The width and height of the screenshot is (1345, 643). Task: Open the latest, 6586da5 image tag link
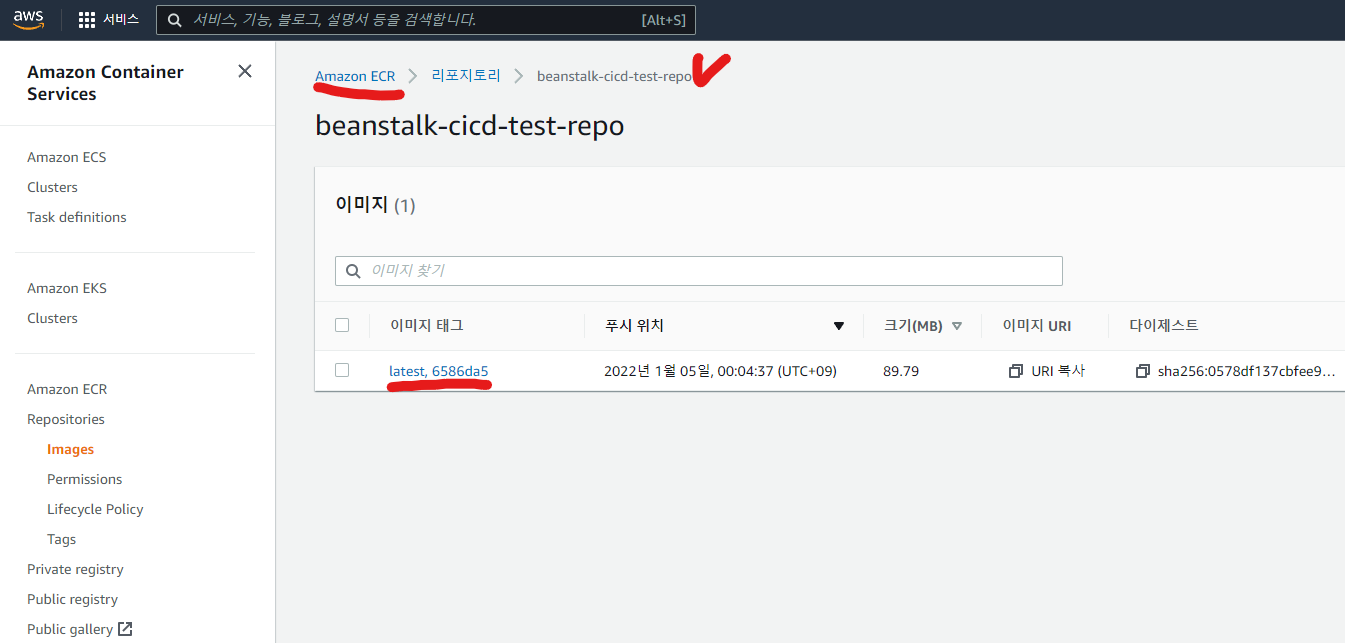point(439,371)
